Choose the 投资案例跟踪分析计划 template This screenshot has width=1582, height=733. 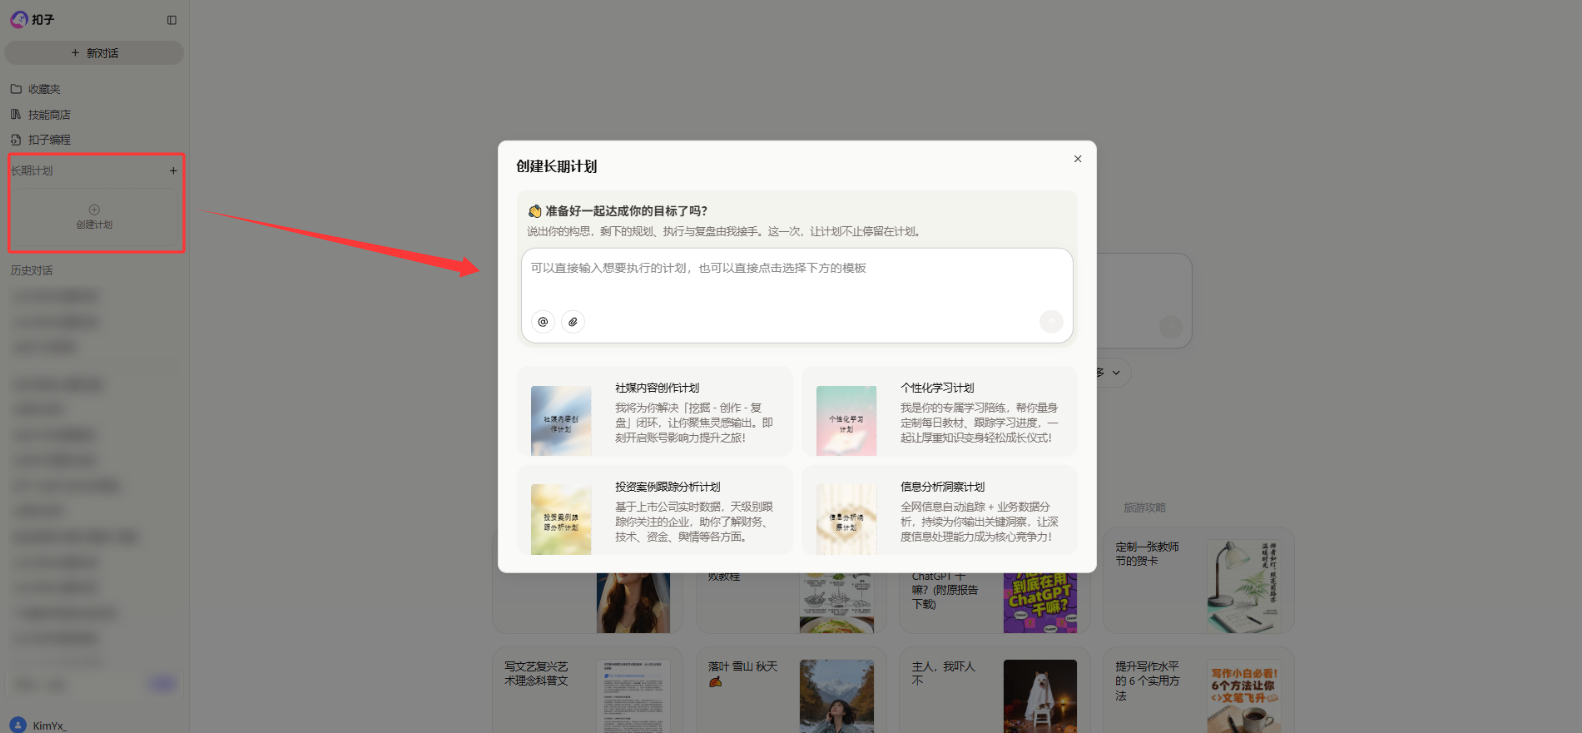coord(655,510)
